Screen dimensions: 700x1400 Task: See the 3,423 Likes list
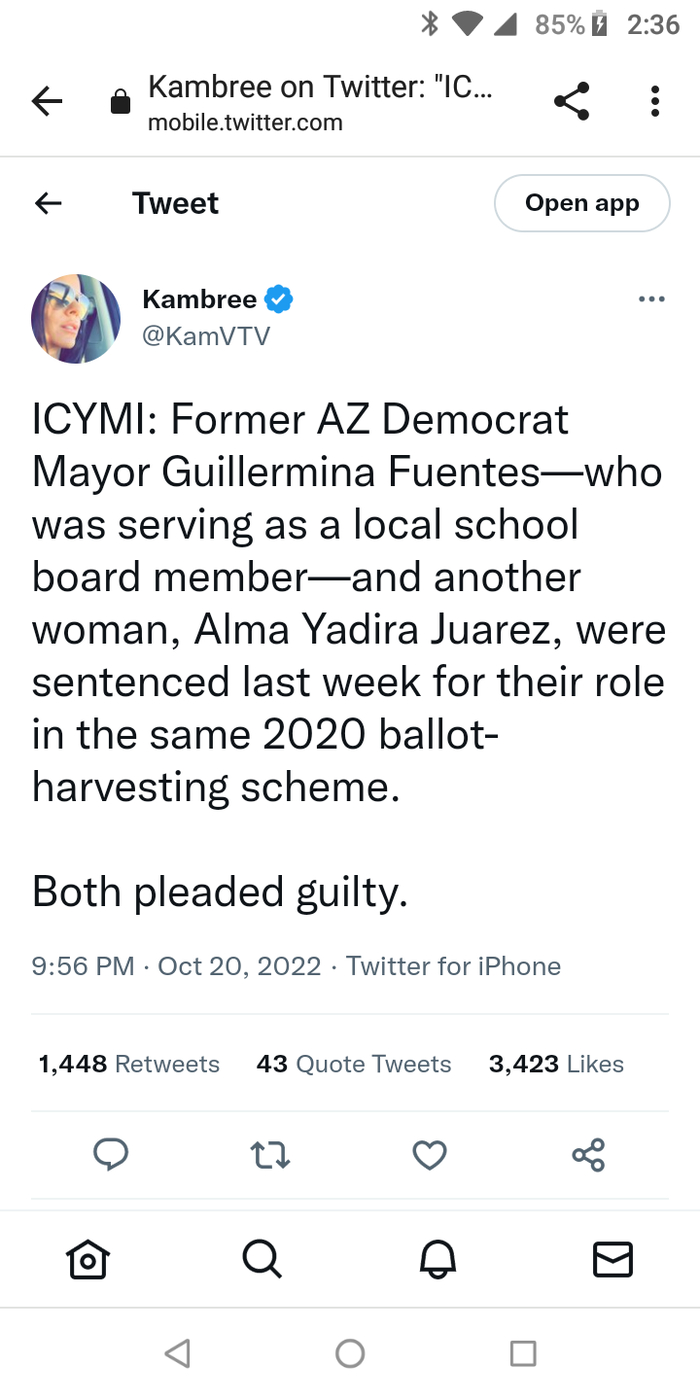pyautogui.click(x=556, y=1064)
